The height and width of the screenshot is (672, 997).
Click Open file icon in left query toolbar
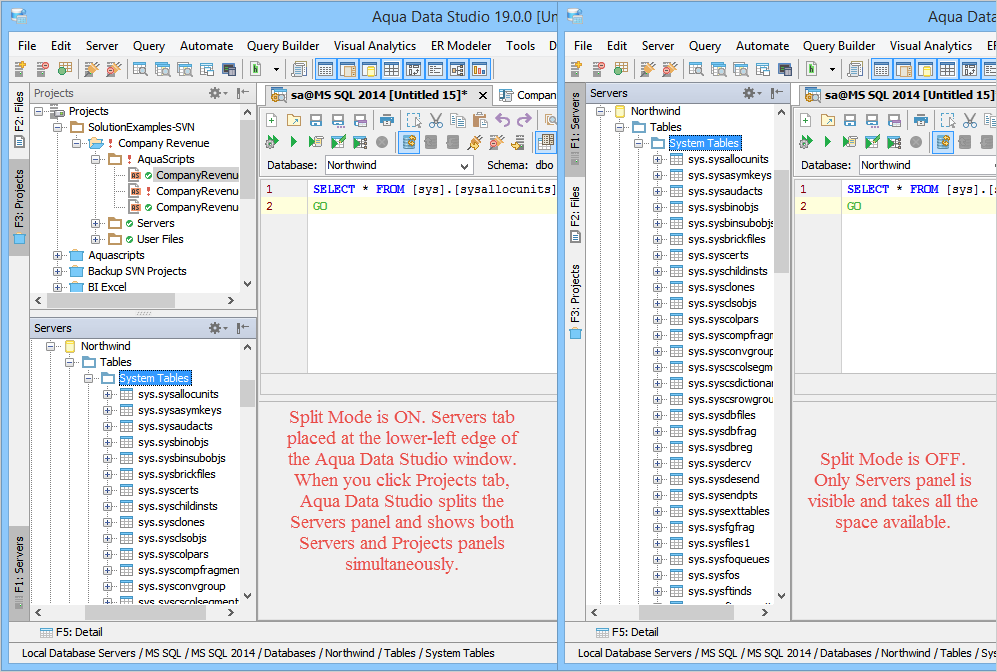pos(294,120)
